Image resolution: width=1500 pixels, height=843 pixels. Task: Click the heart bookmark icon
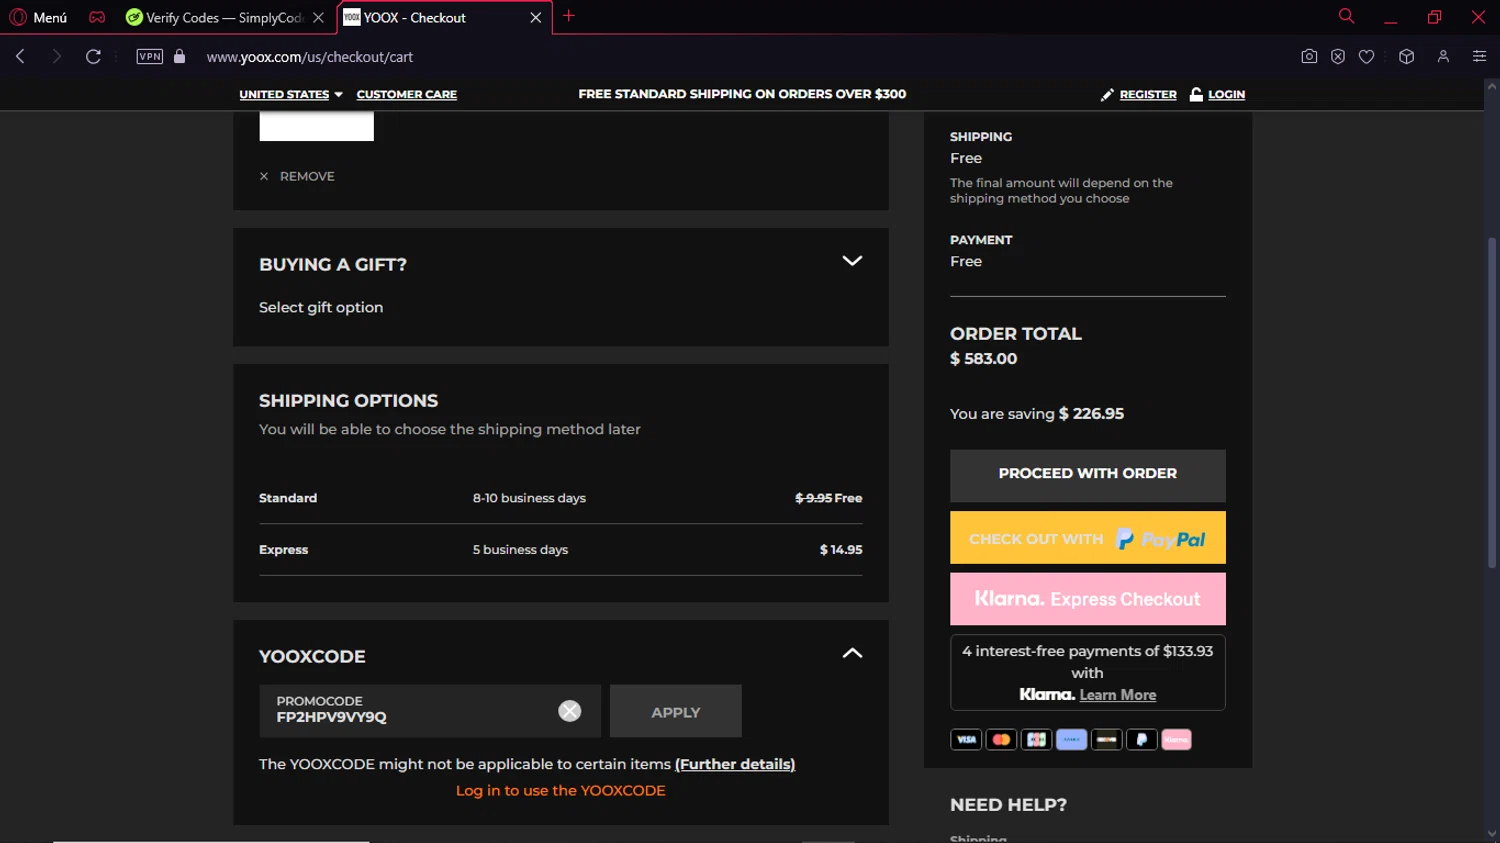point(1366,57)
